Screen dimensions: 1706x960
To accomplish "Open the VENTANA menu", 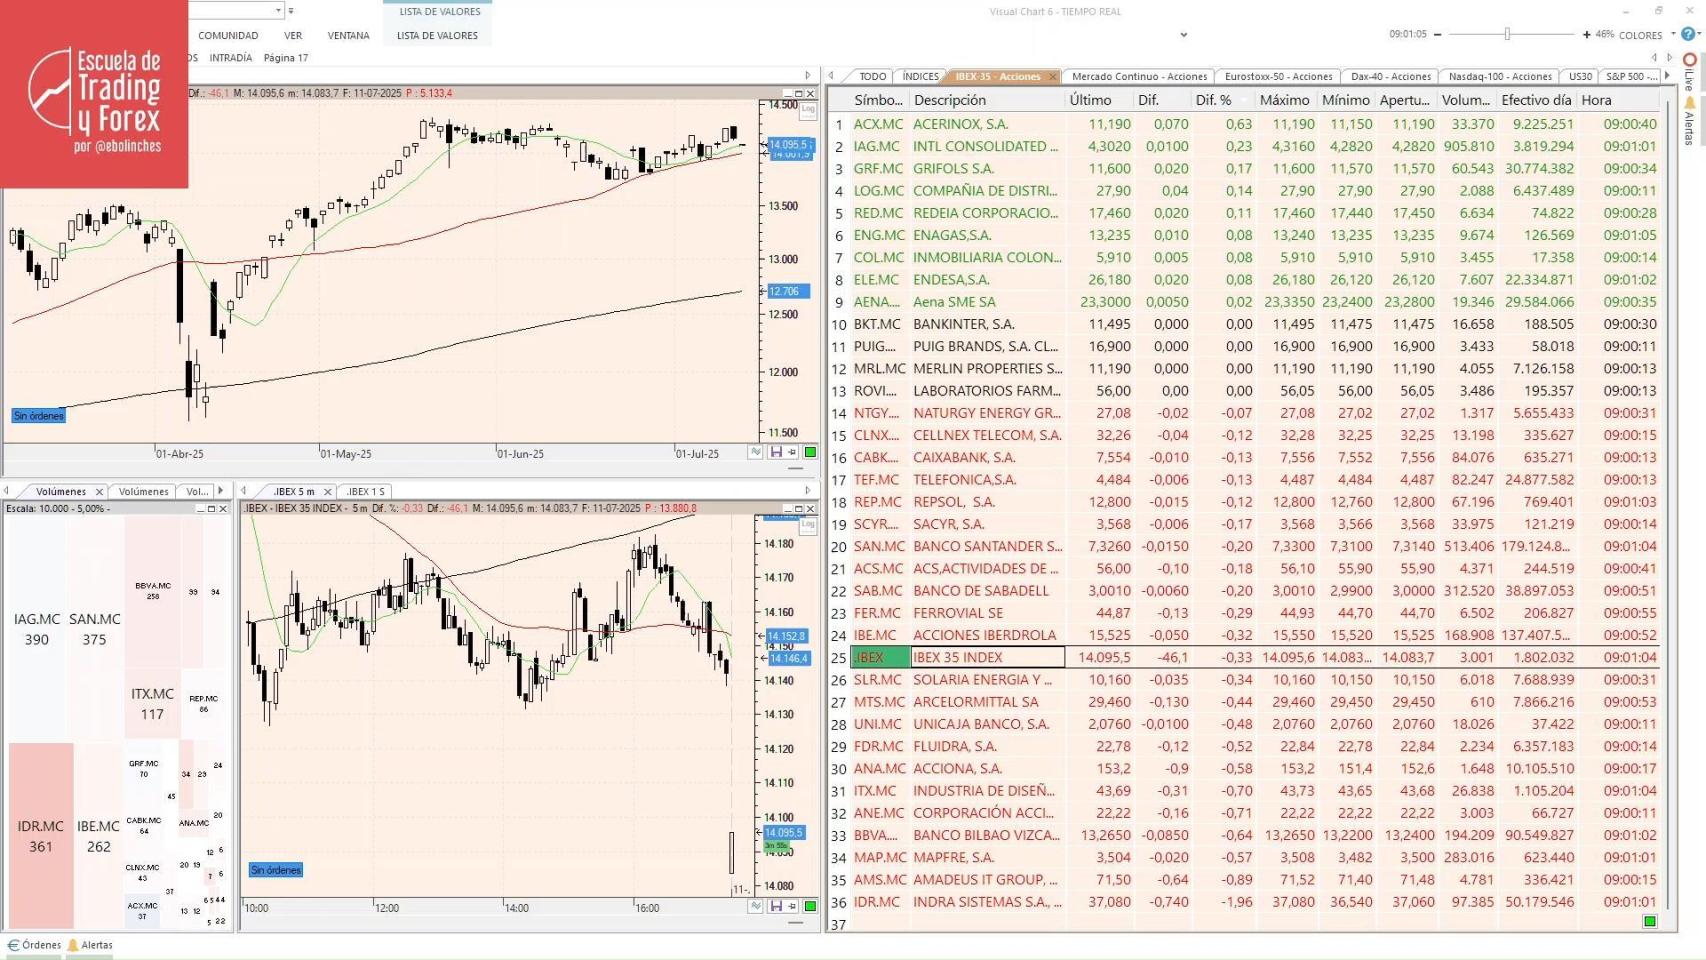I will 348,35.
